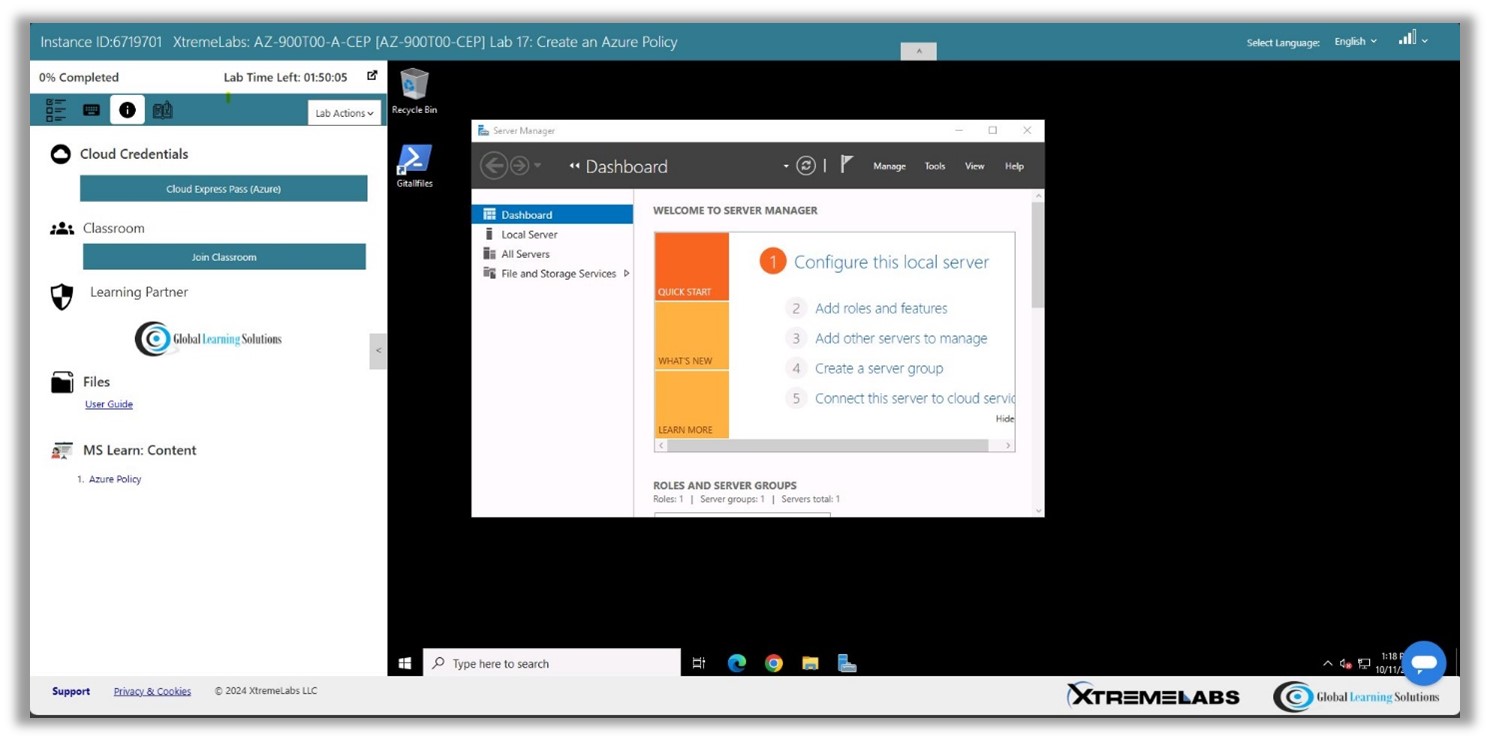Click Server Manager refresh icon
This screenshot has height=741, width=1490.
(806, 166)
